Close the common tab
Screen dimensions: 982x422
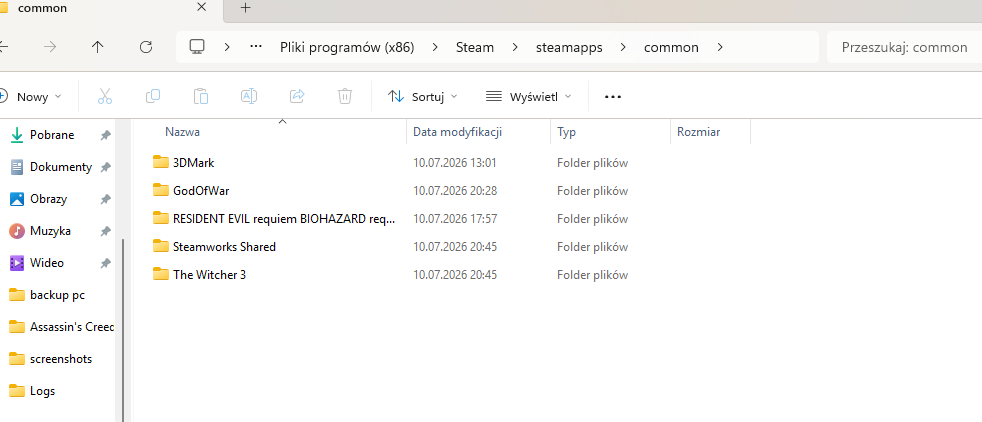[201, 8]
